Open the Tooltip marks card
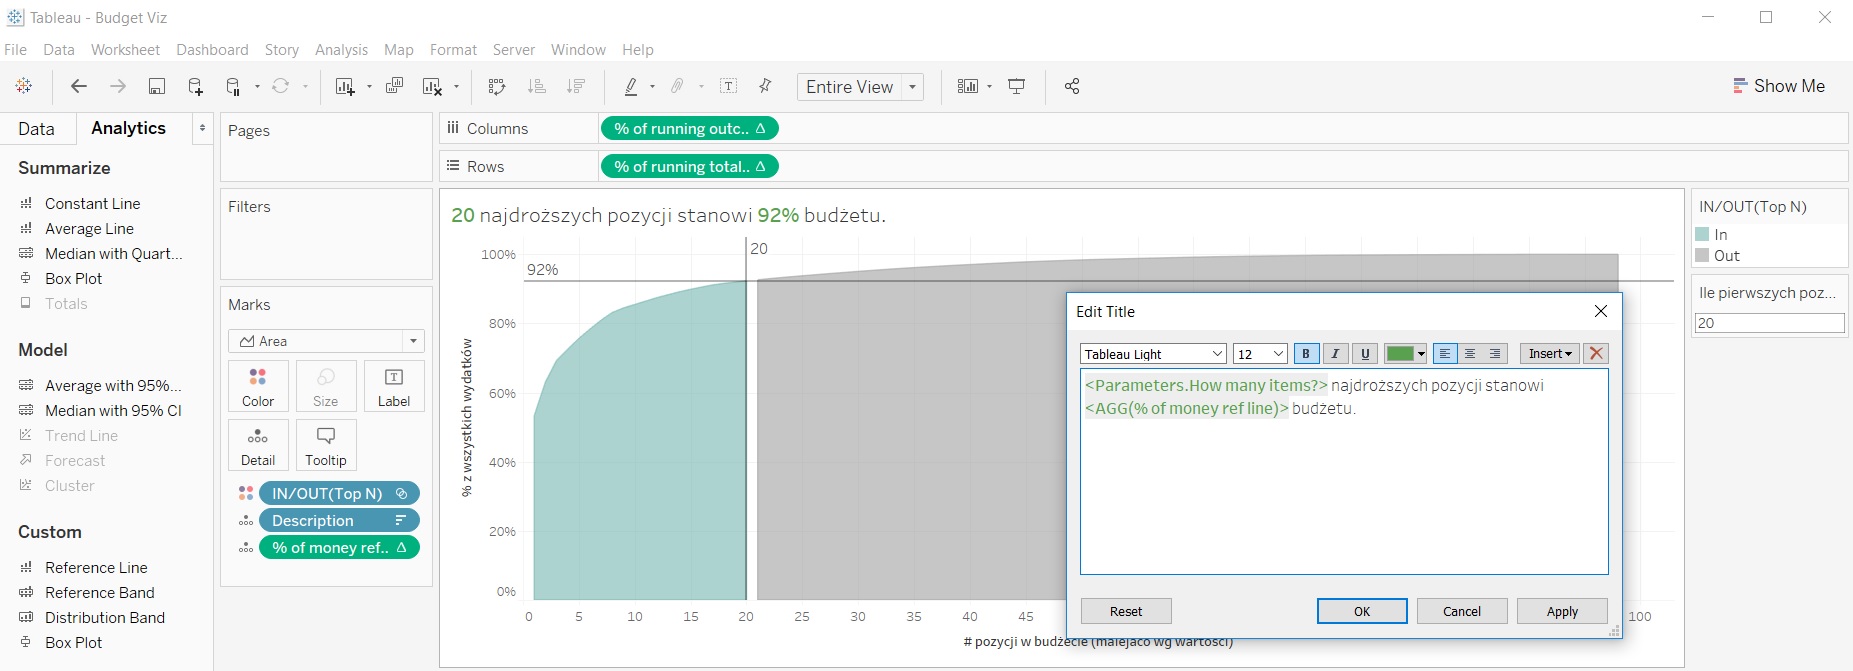 [x=326, y=445]
